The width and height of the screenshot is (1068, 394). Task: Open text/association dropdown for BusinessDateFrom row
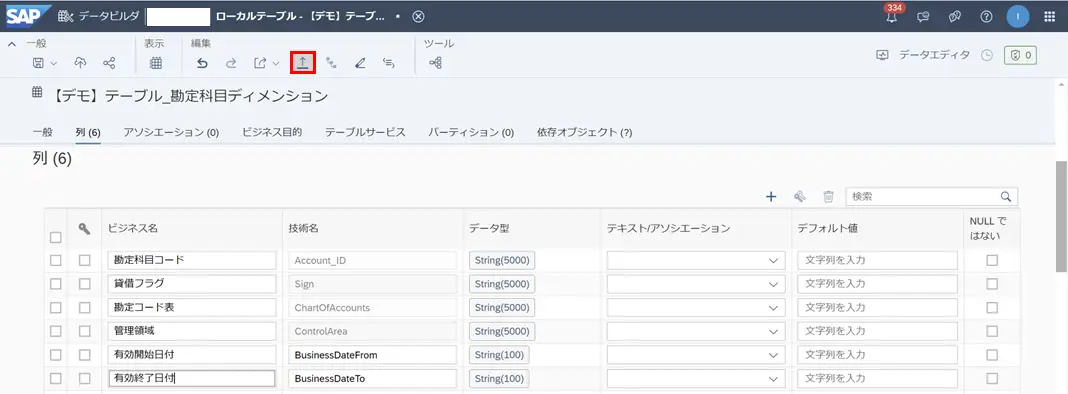point(773,355)
